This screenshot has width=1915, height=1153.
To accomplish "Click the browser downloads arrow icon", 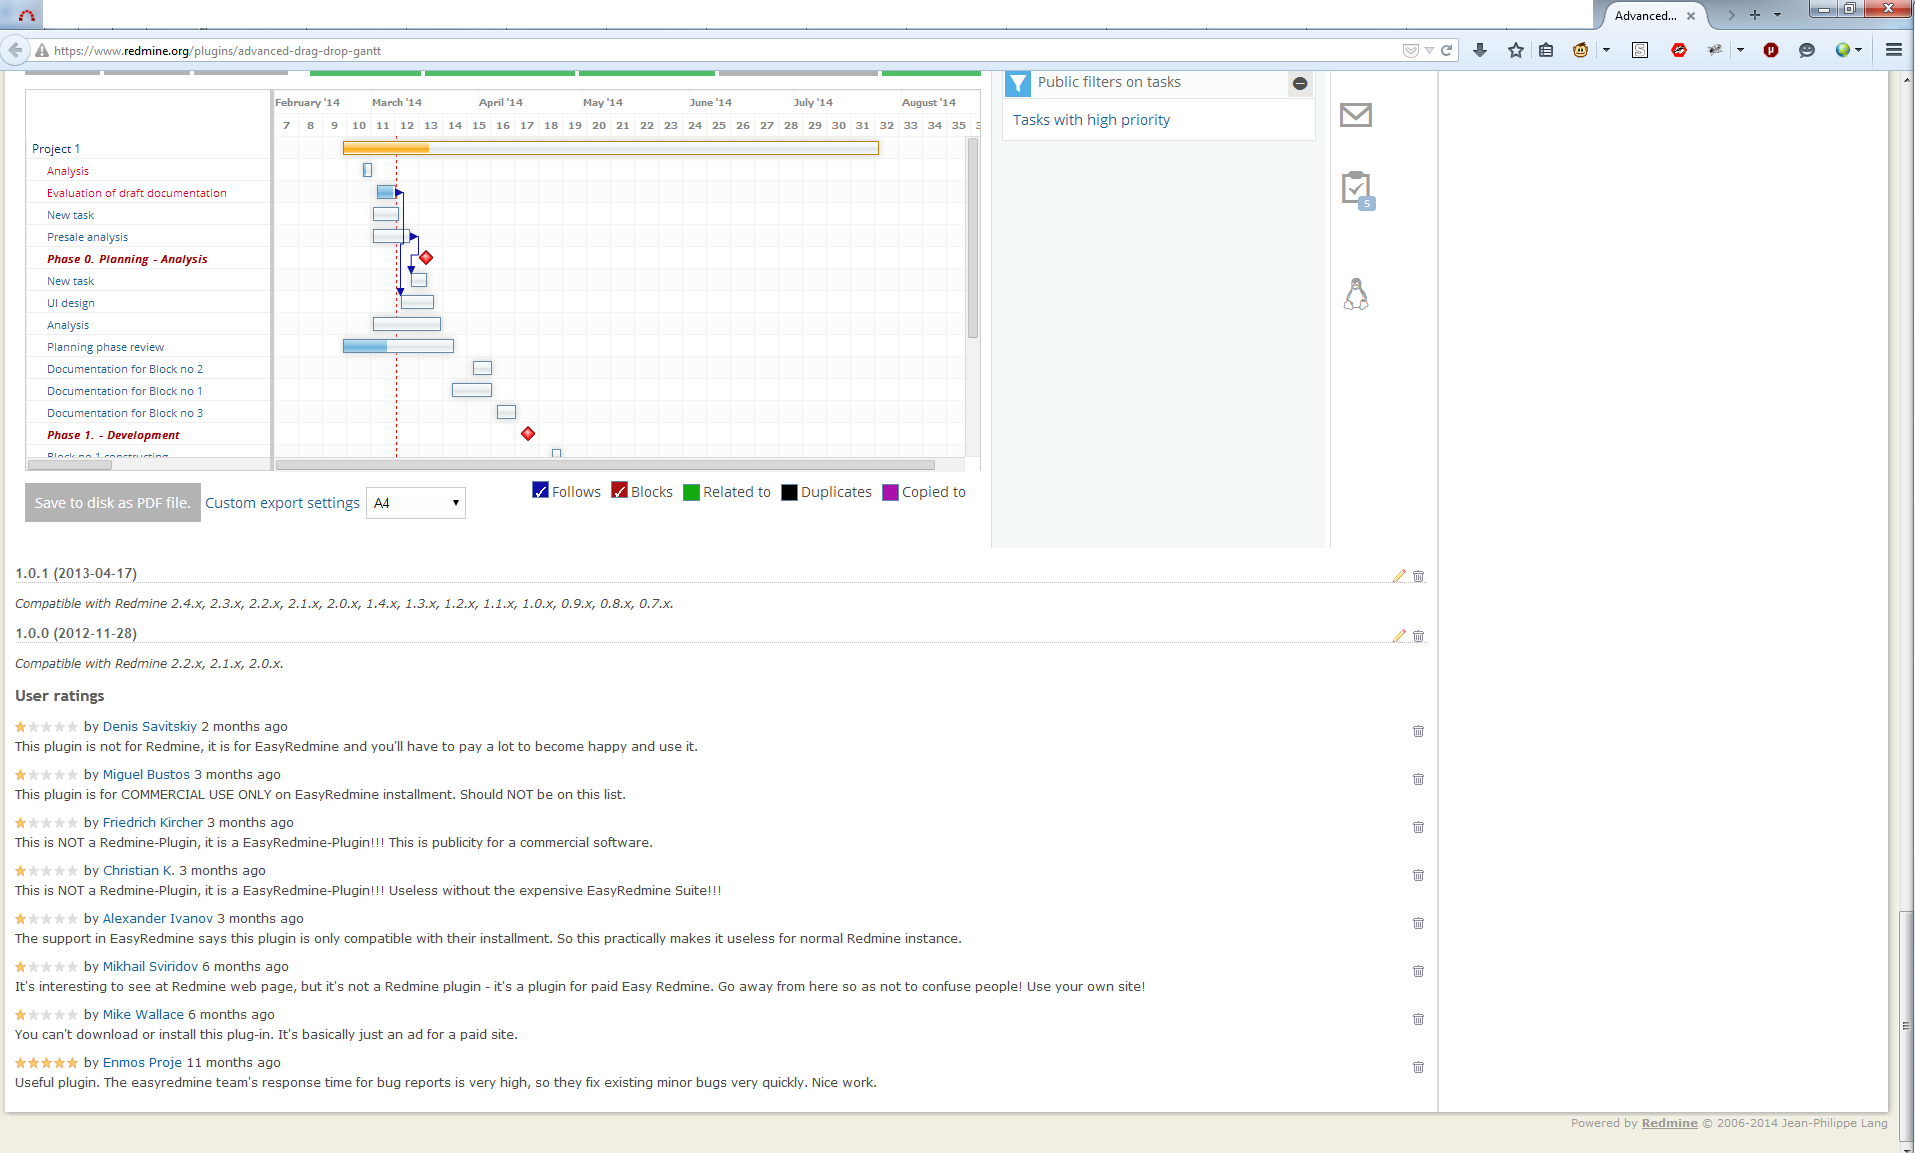I will (1480, 50).
